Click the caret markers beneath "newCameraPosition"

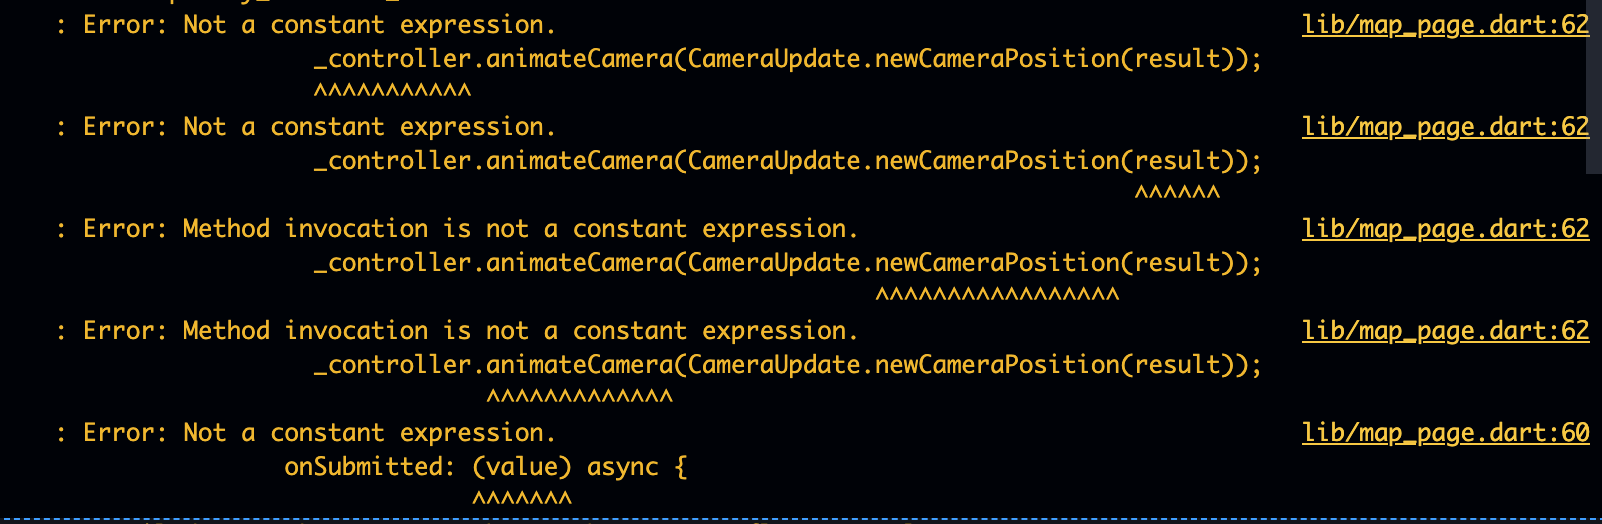(997, 295)
